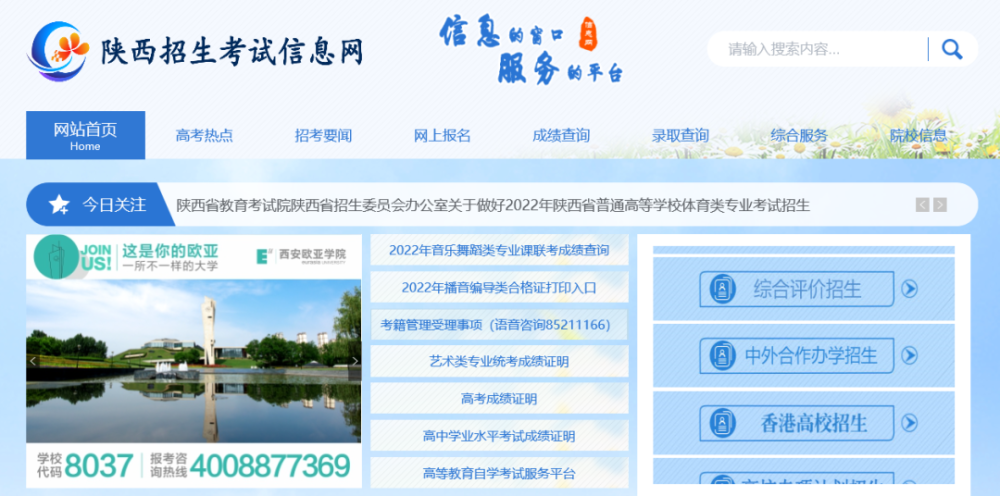Open the 成绩查询 menu item
The height and width of the screenshot is (496, 1000).
point(561,135)
